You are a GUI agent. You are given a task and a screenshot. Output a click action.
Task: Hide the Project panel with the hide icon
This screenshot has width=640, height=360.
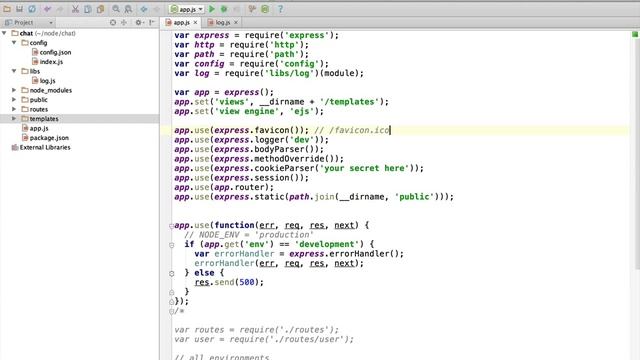152,22
